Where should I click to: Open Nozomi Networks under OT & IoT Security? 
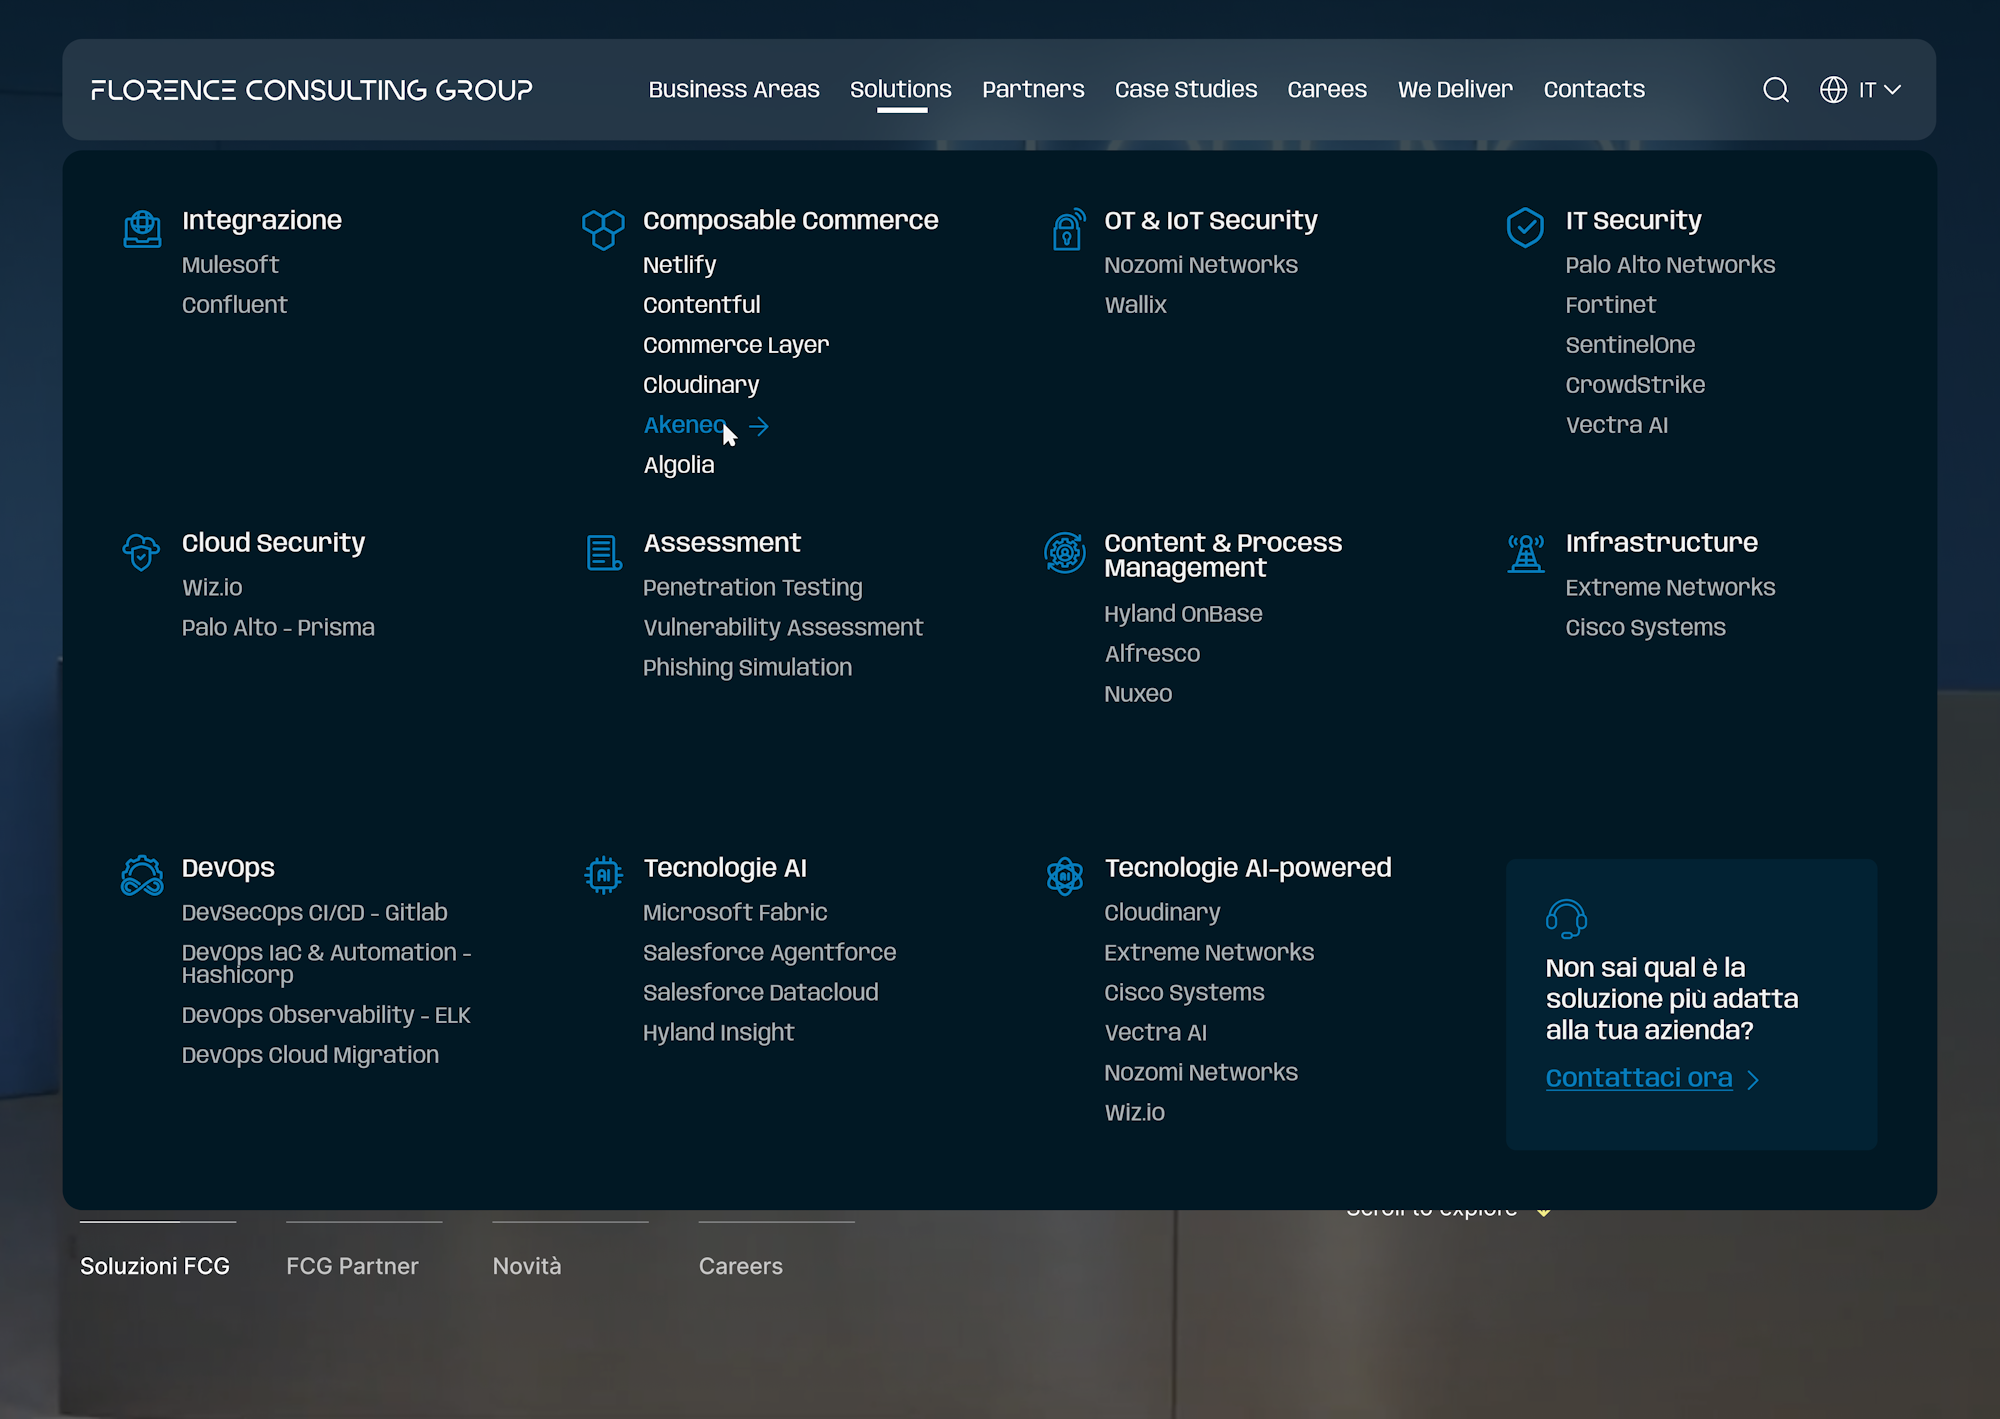[1201, 265]
